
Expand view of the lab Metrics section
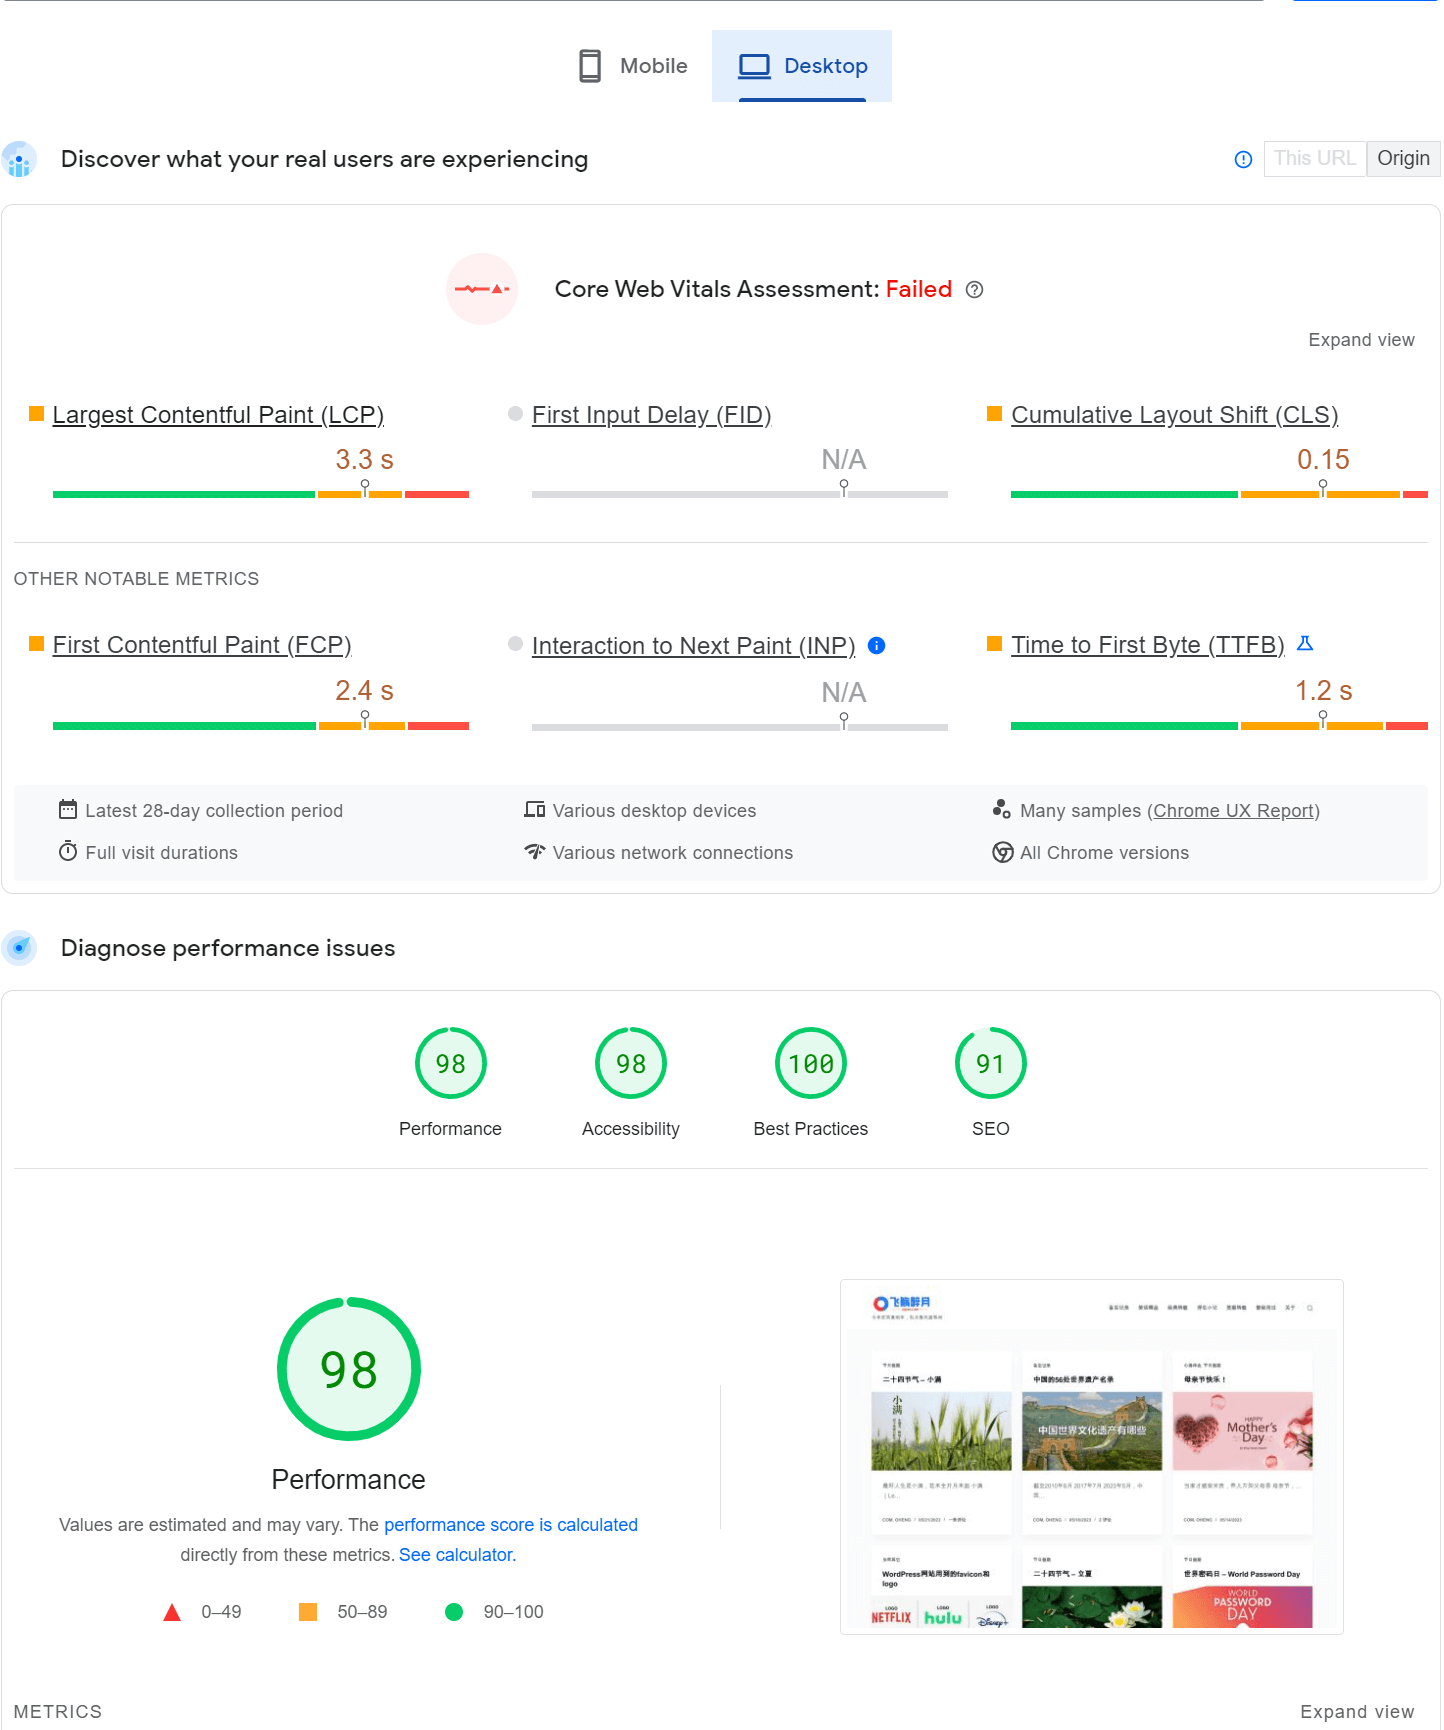tap(1357, 1712)
